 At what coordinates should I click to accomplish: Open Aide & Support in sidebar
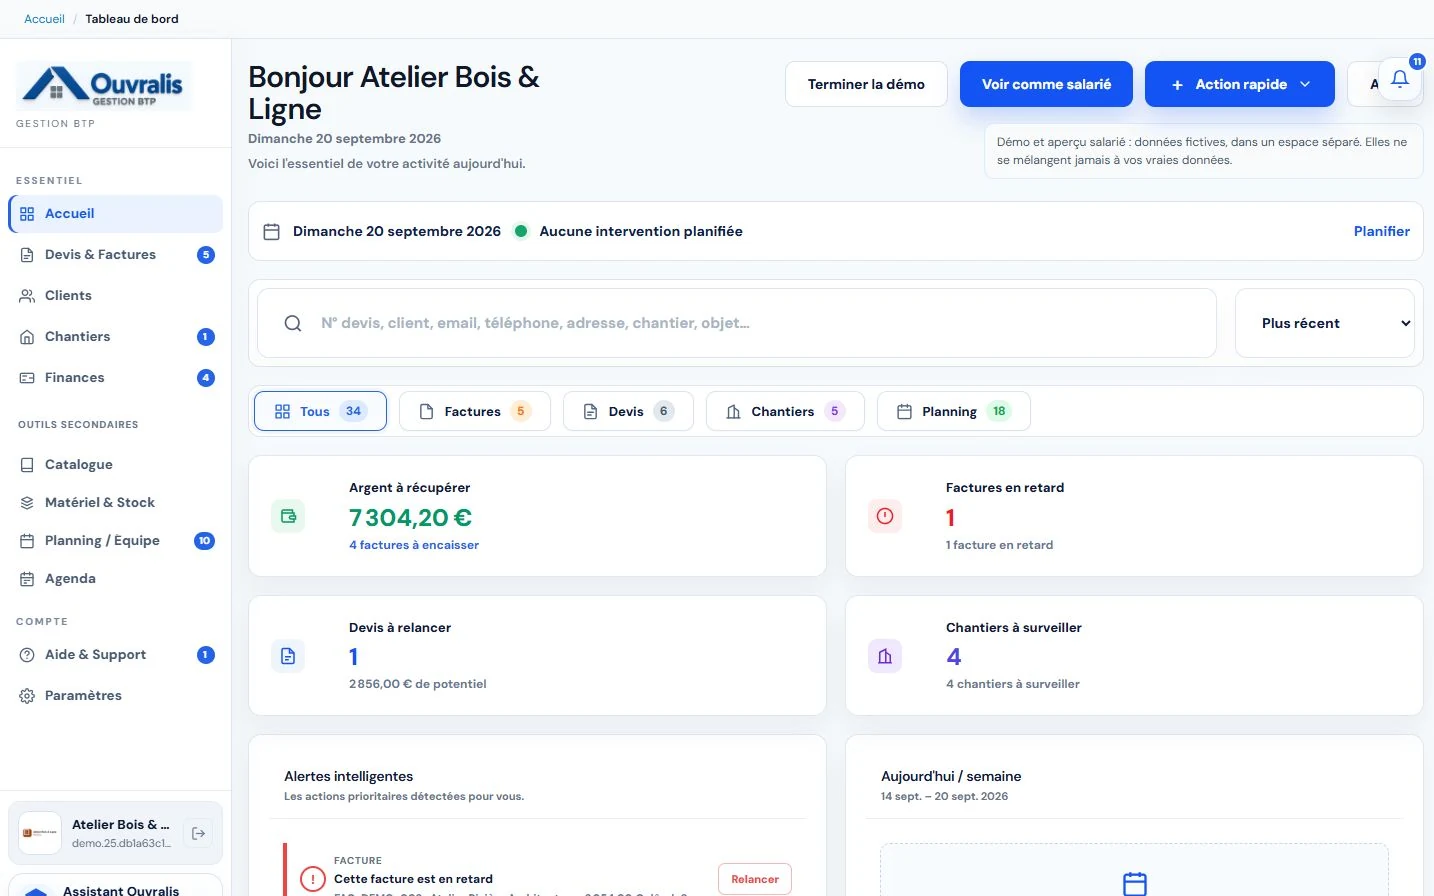(x=115, y=655)
